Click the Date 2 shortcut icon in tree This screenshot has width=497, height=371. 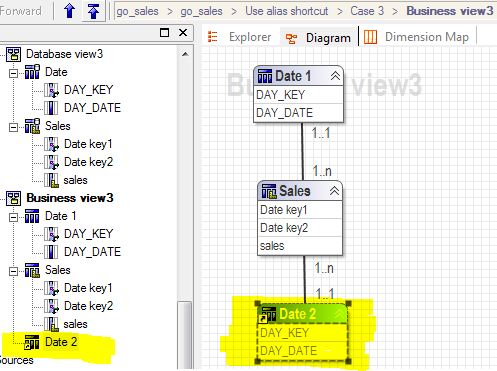(32, 342)
